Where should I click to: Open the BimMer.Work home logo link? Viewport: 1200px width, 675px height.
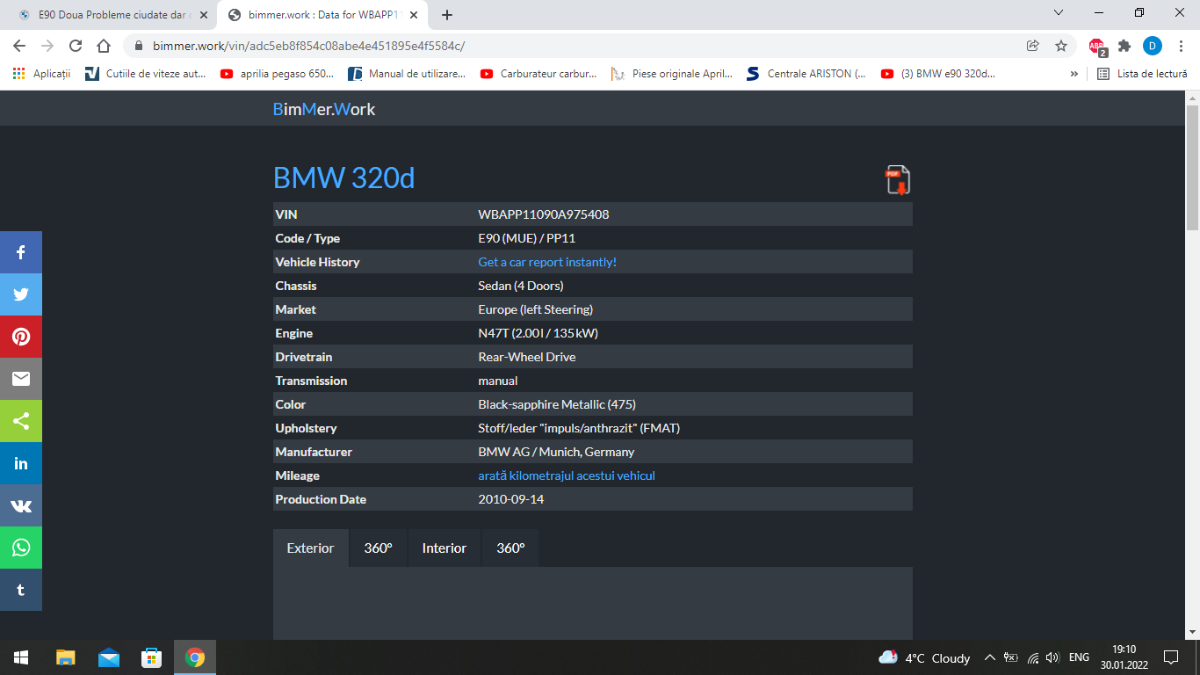pyautogui.click(x=324, y=109)
